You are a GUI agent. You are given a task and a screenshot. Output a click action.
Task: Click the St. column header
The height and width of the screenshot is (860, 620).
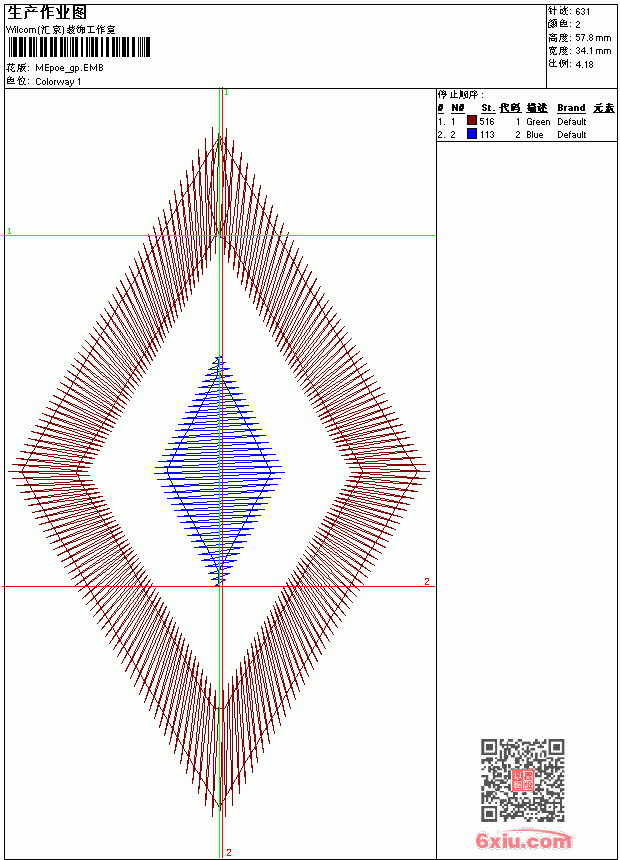tap(488, 108)
